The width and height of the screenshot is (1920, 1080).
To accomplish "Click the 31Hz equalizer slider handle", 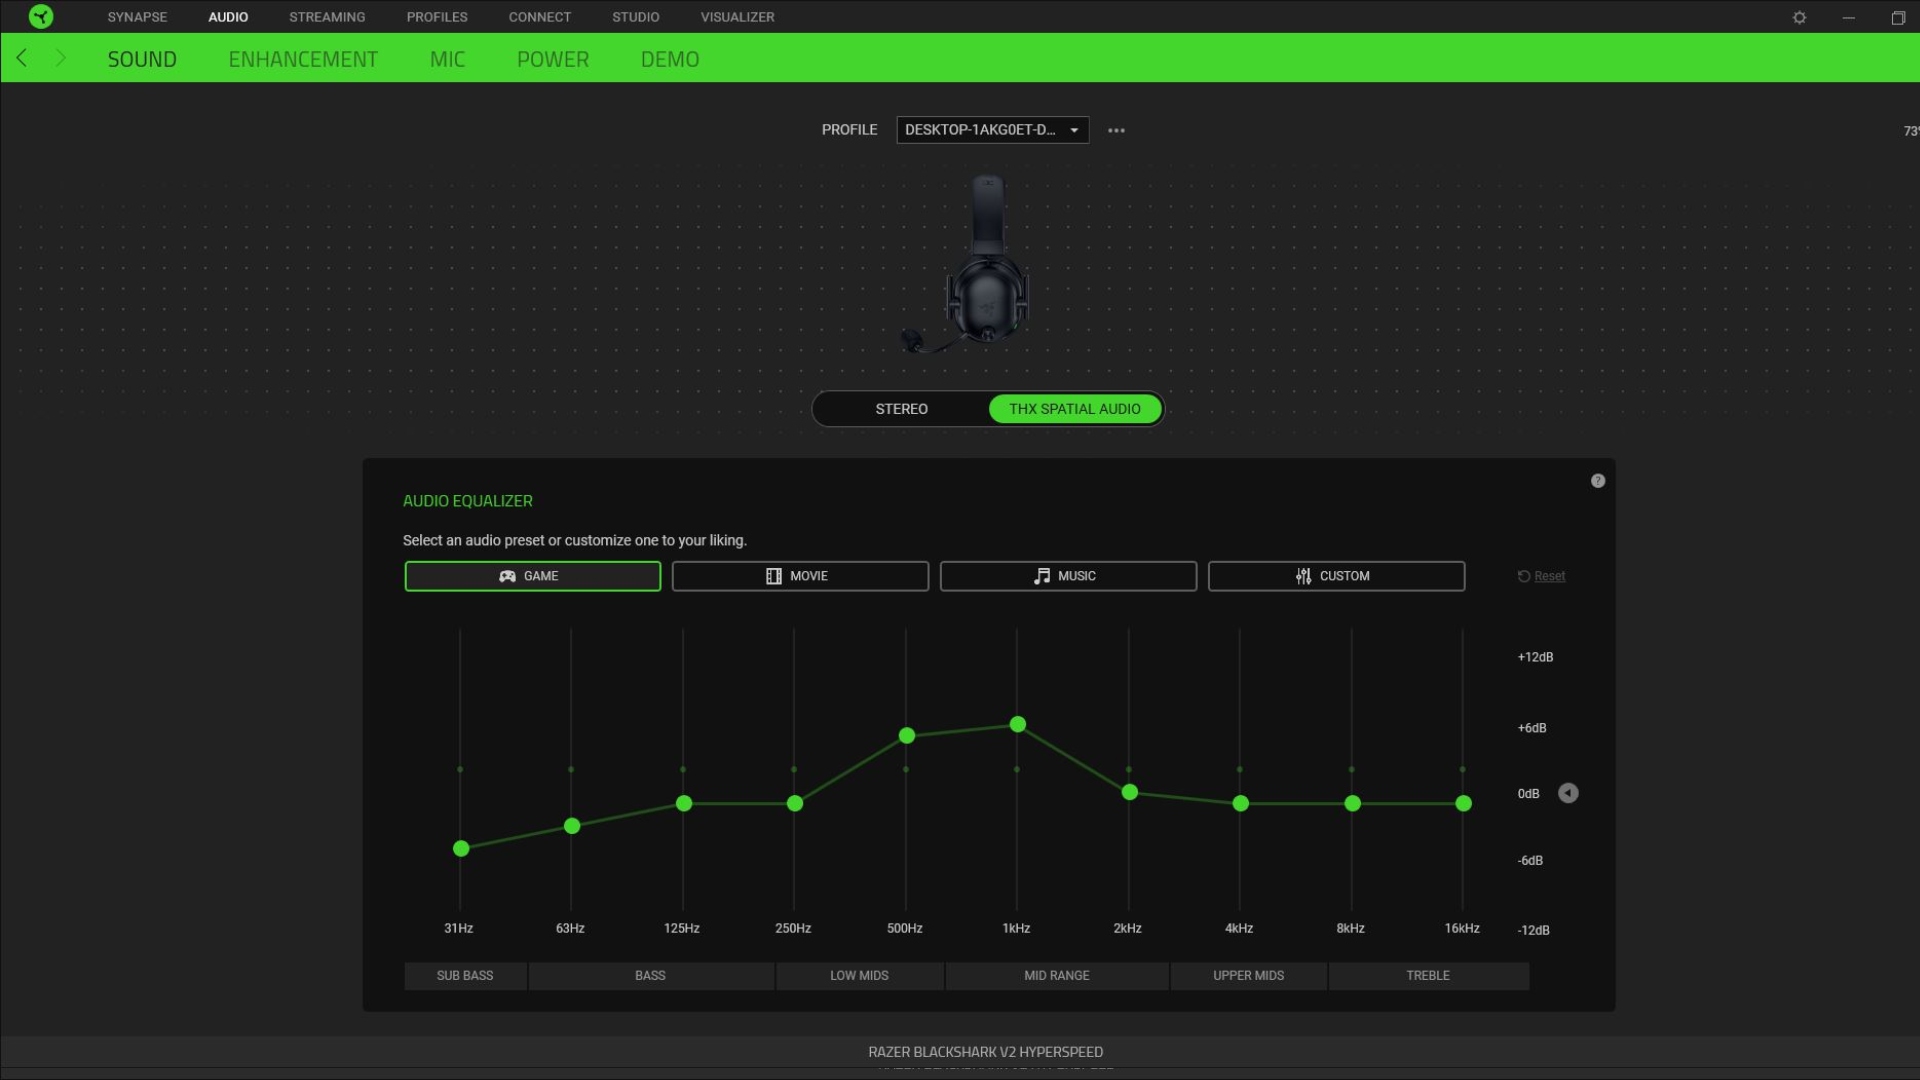I will pyautogui.click(x=461, y=848).
